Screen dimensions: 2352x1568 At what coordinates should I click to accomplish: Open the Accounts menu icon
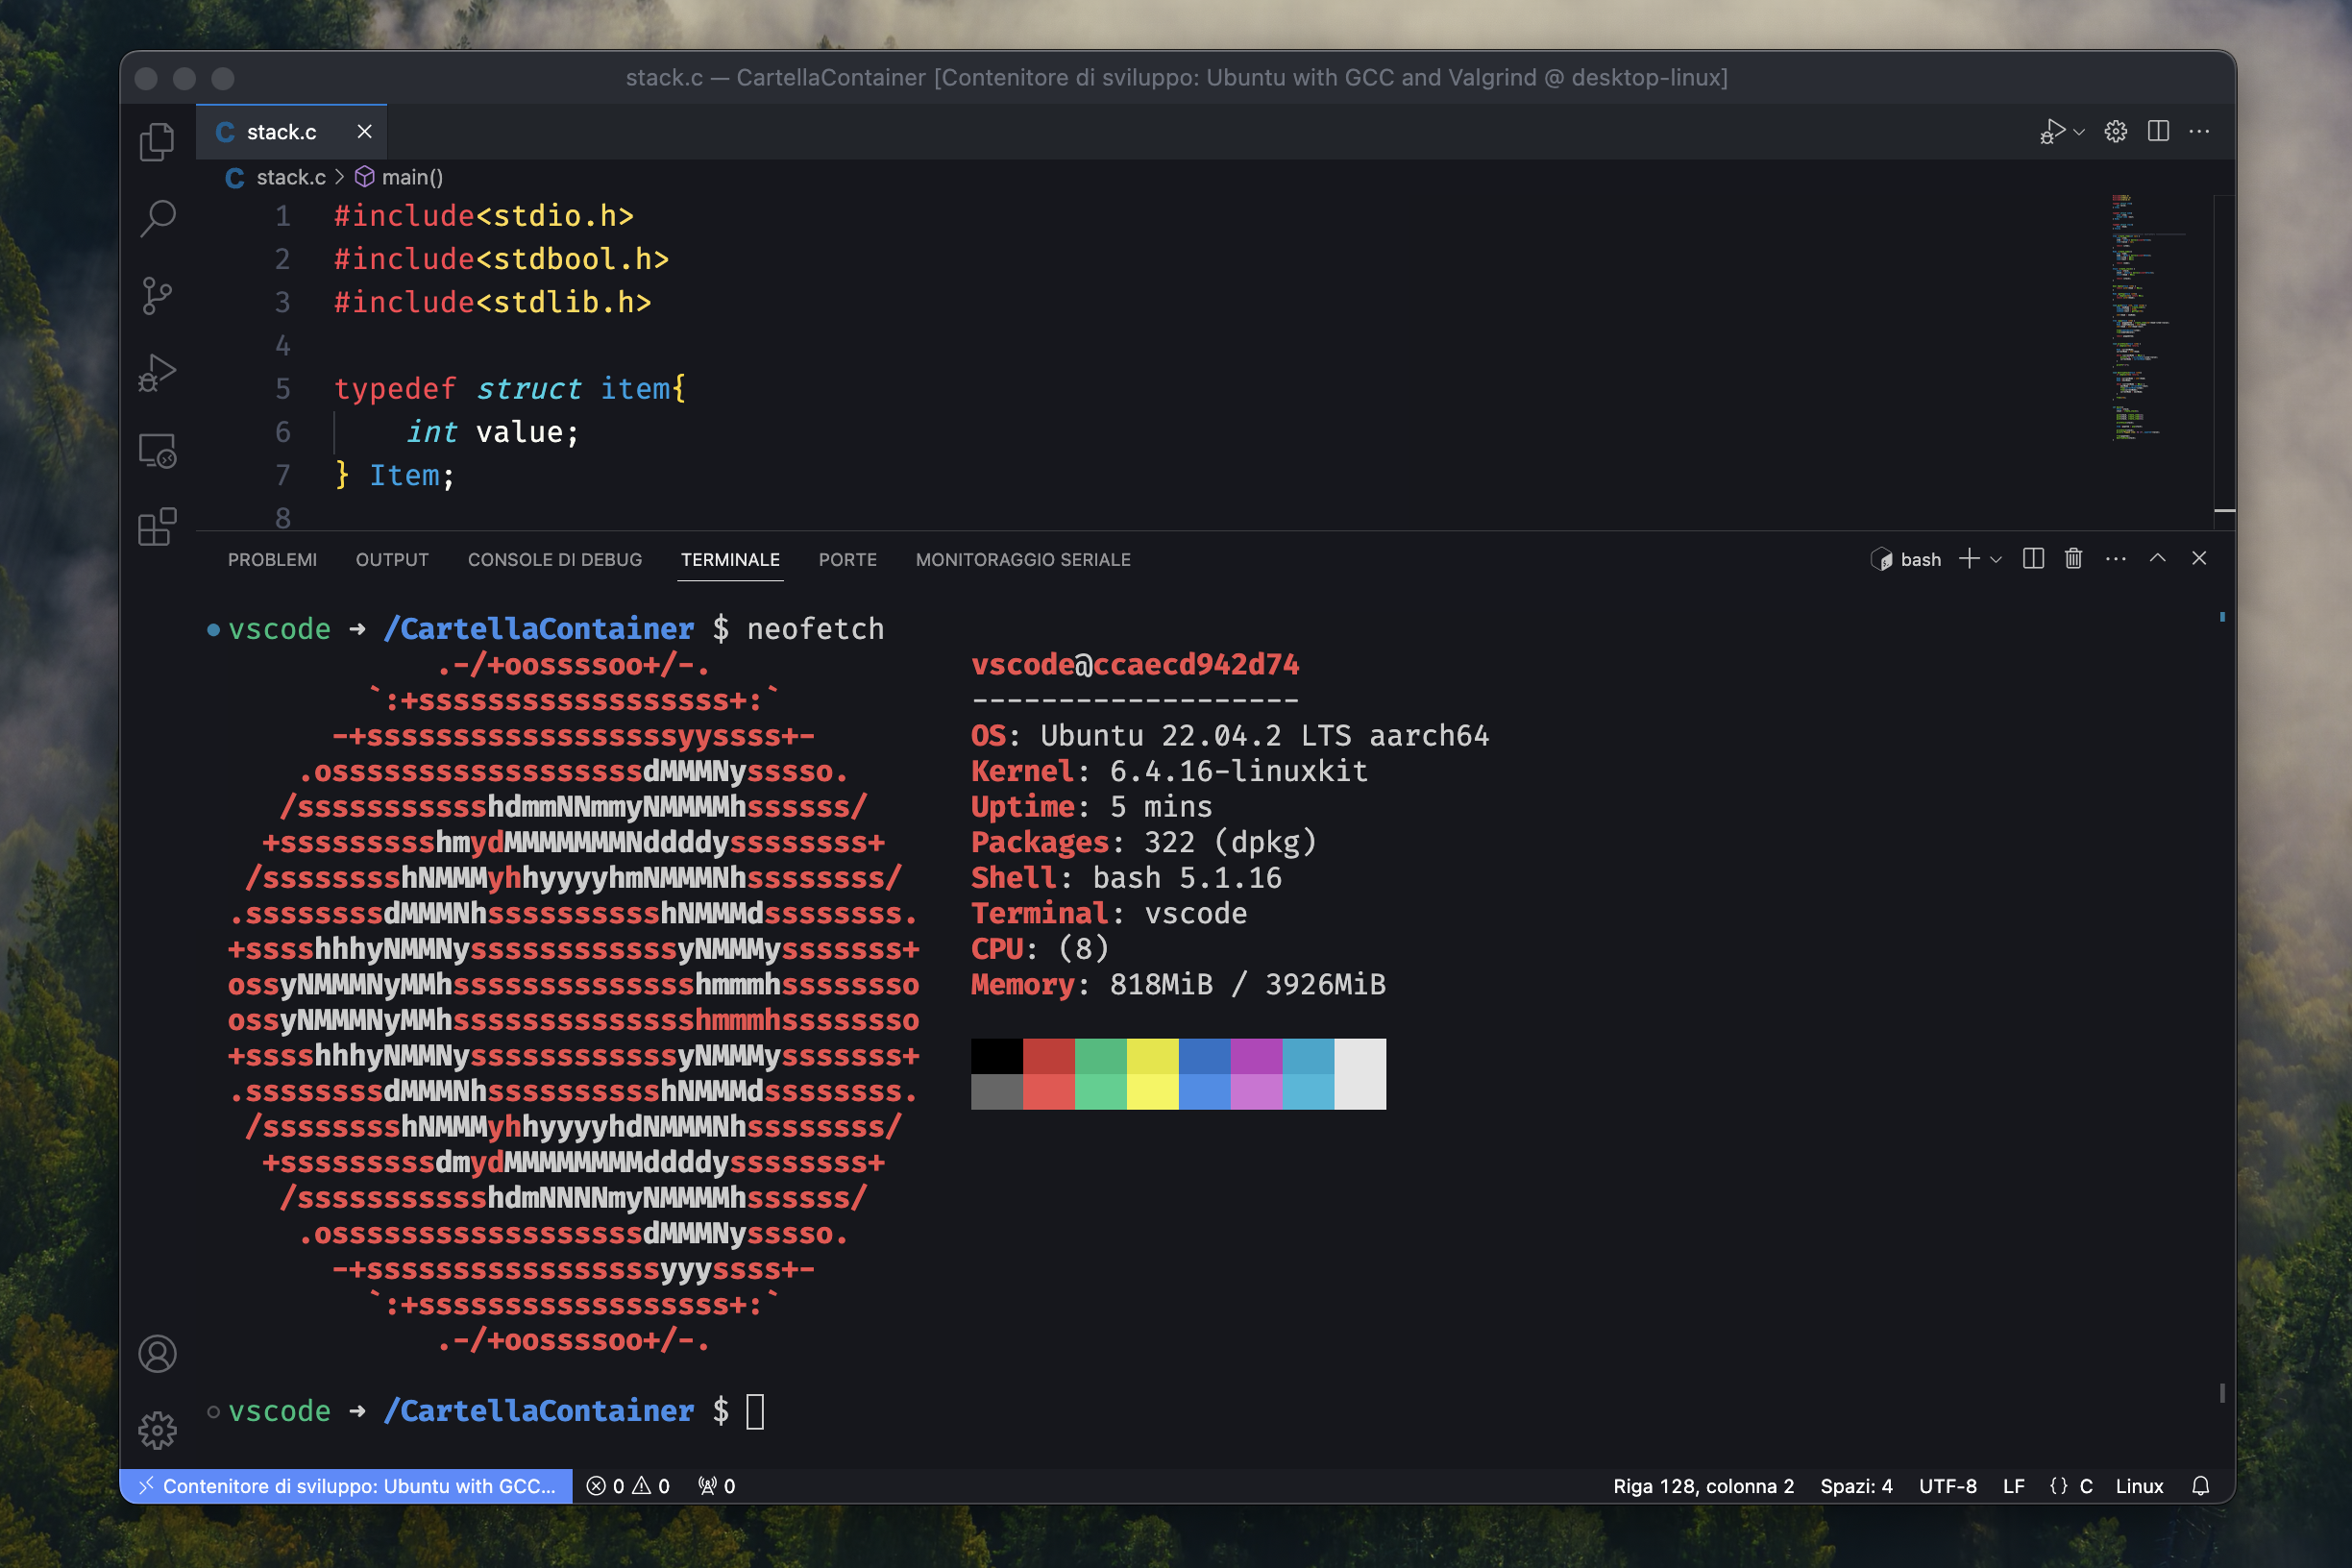click(x=157, y=1353)
